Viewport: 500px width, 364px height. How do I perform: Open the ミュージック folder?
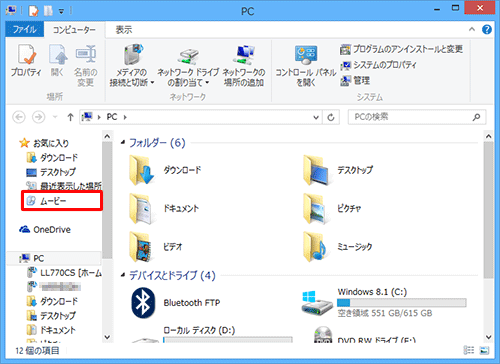tap(338, 247)
